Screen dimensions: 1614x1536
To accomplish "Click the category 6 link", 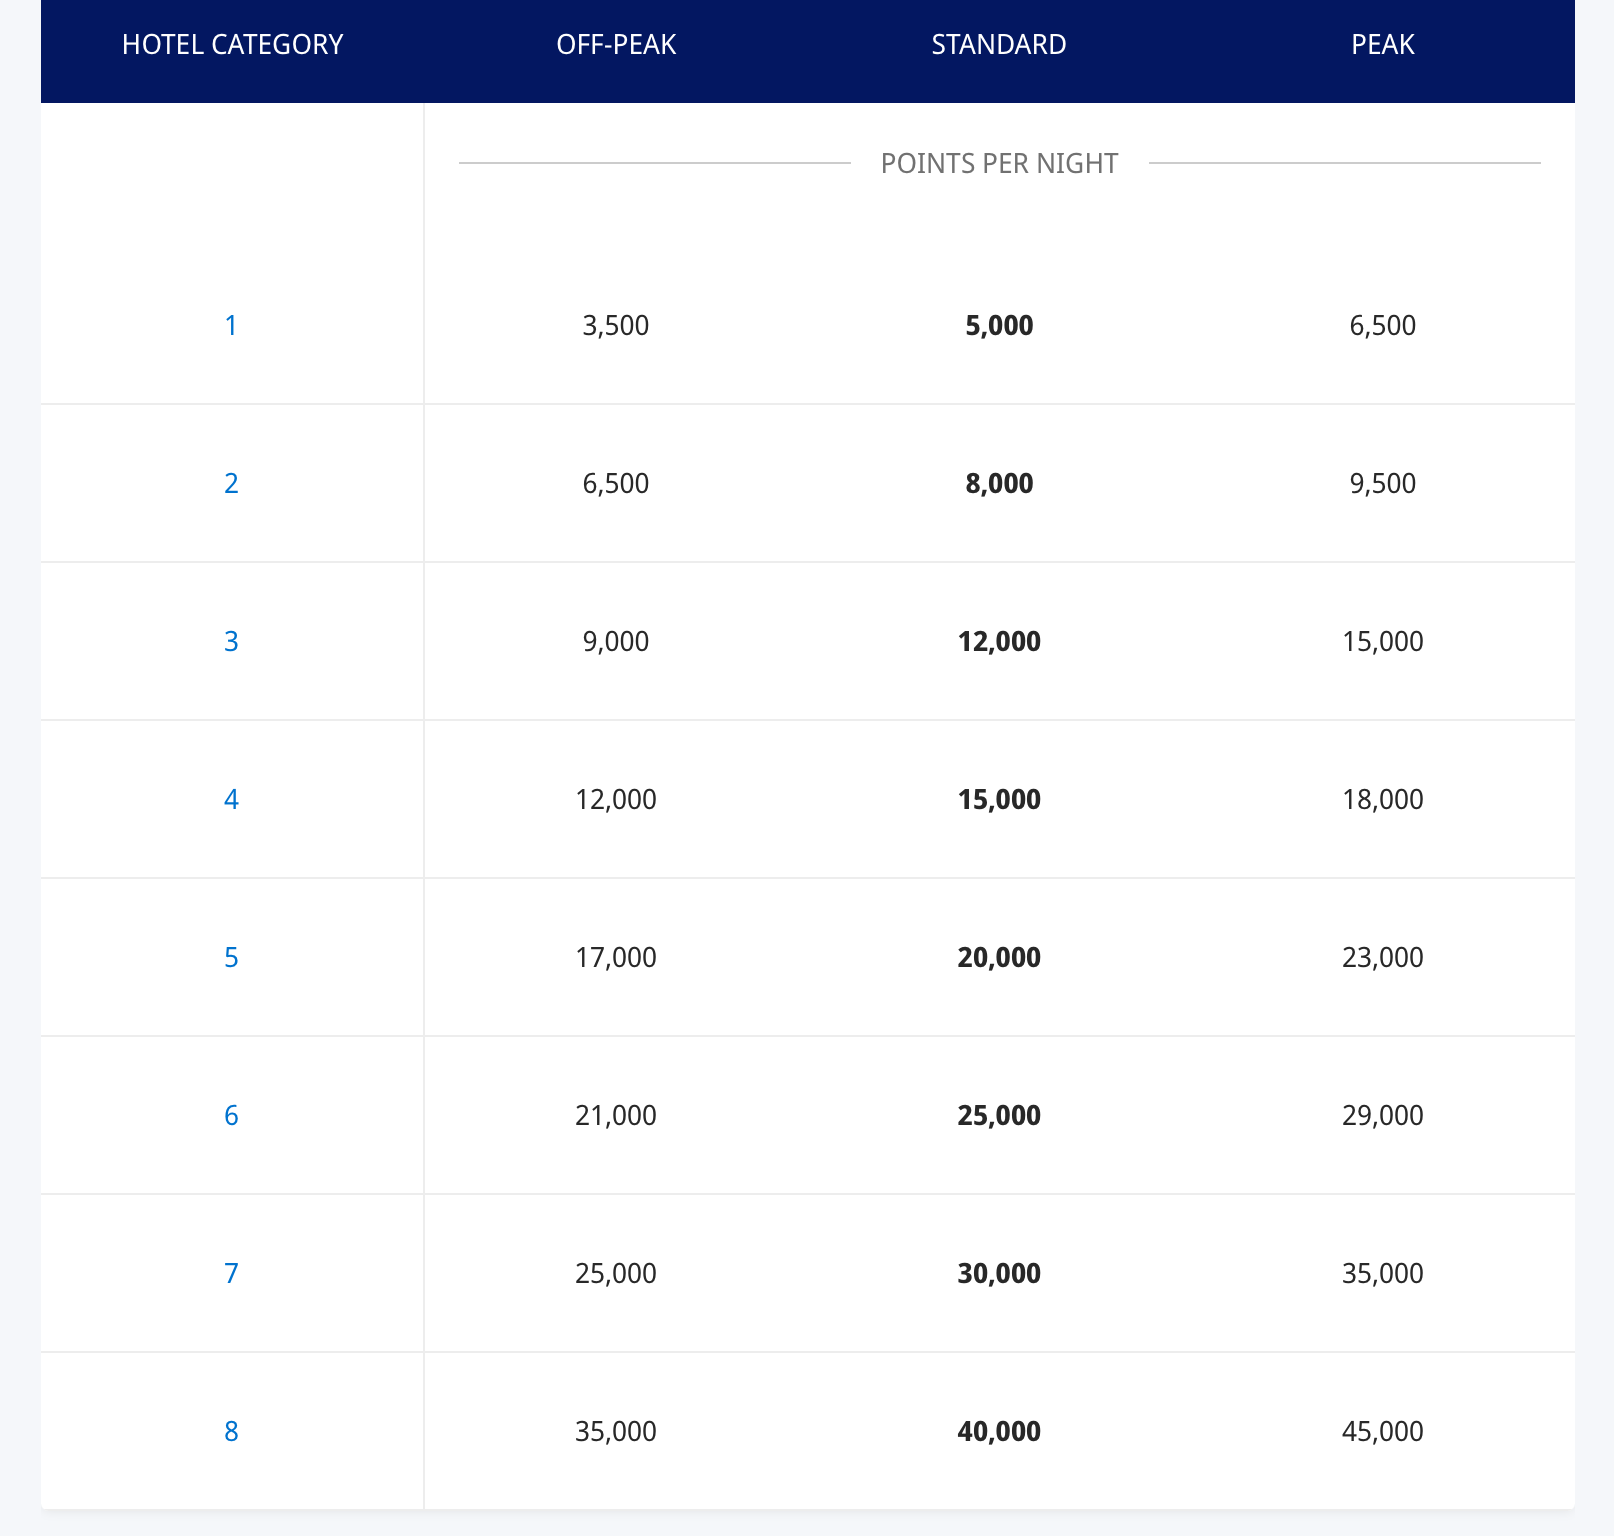I will point(231,1116).
